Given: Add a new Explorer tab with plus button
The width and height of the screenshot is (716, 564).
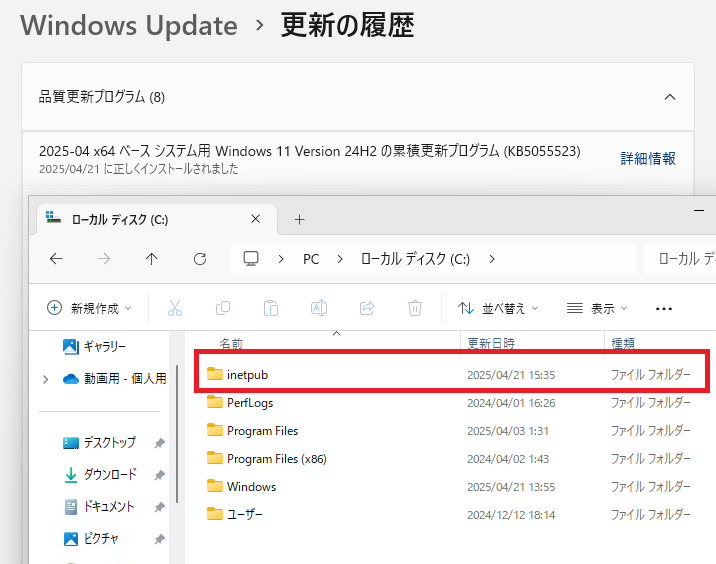Looking at the screenshot, I should pyautogui.click(x=300, y=220).
